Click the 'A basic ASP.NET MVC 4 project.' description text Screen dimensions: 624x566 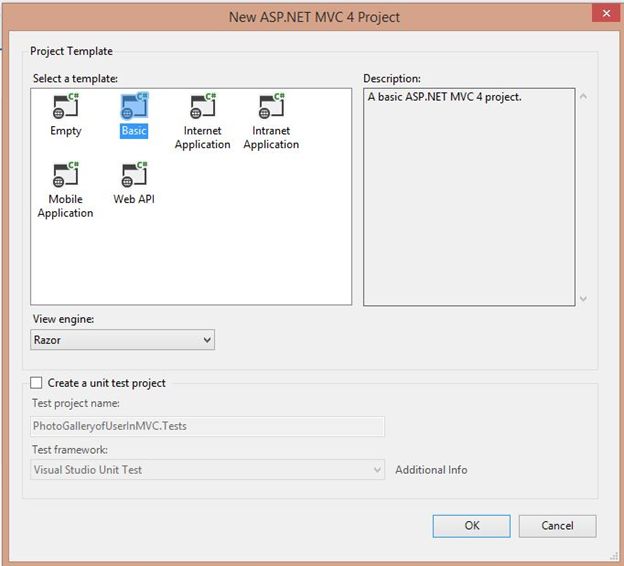click(445, 97)
